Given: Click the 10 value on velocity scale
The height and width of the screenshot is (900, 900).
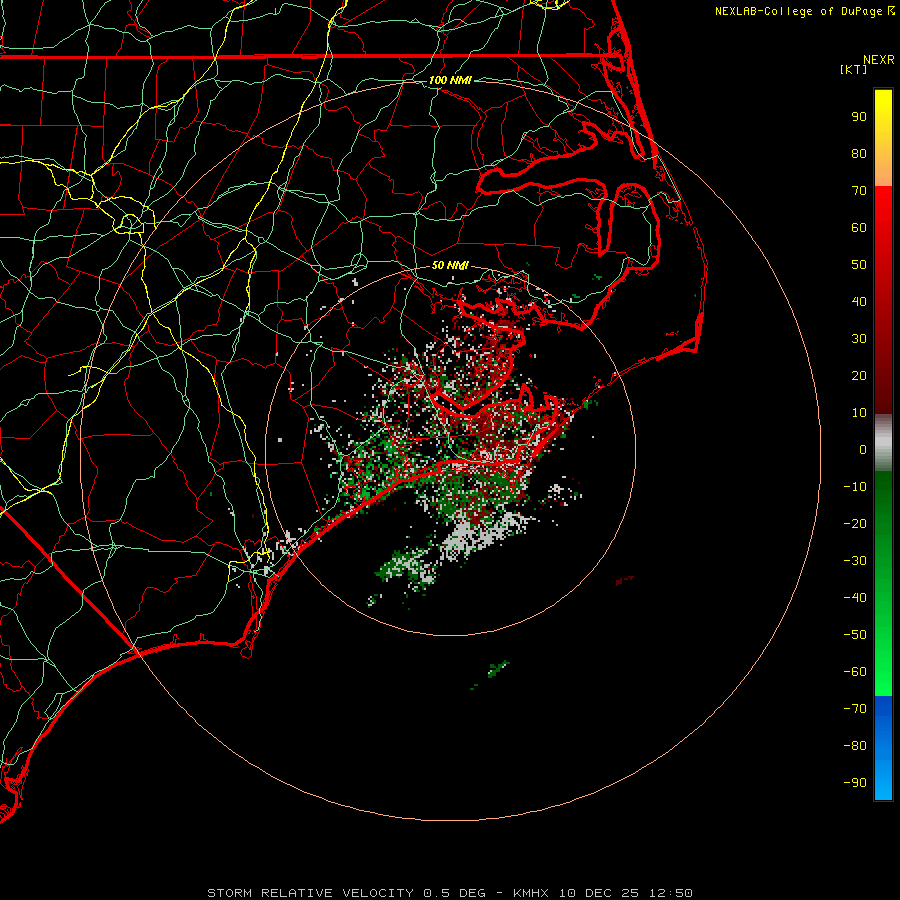Looking at the screenshot, I should pyautogui.click(x=859, y=413).
